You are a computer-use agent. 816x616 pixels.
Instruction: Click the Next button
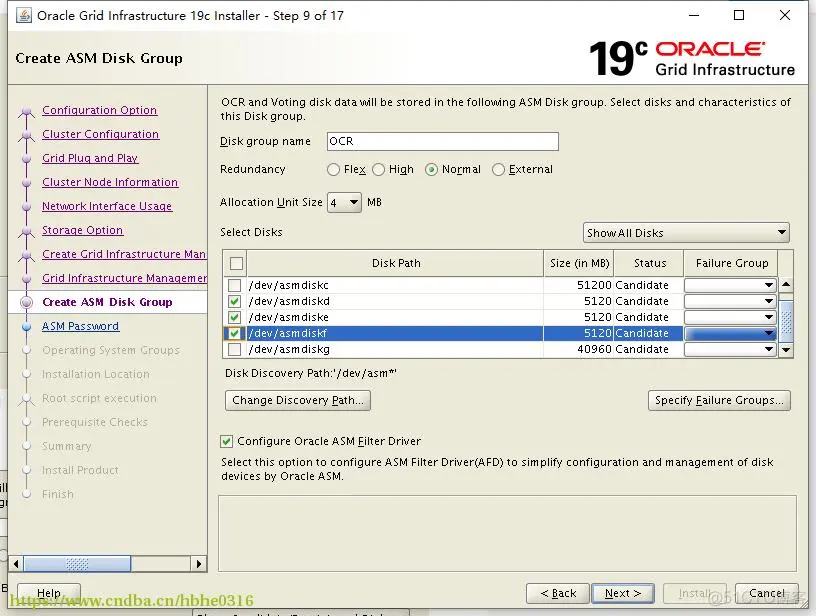[x=623, y=593]
